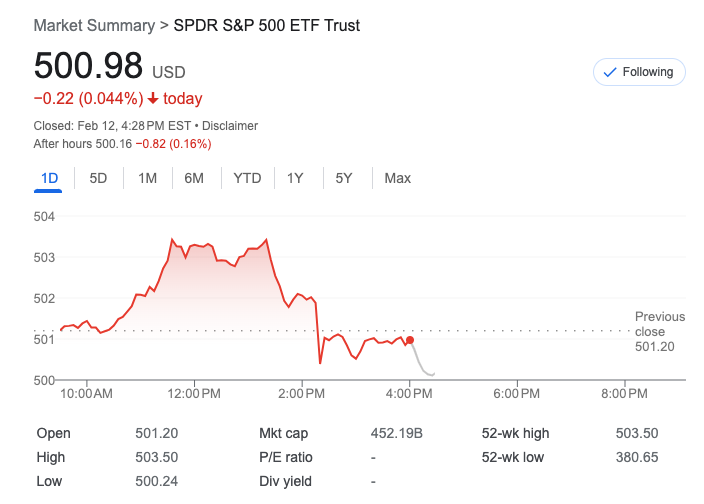The image size is (704, 504).
Task: Click the SPDR S&P 500 ETF Trust title
Action: [x=266, y=25]
